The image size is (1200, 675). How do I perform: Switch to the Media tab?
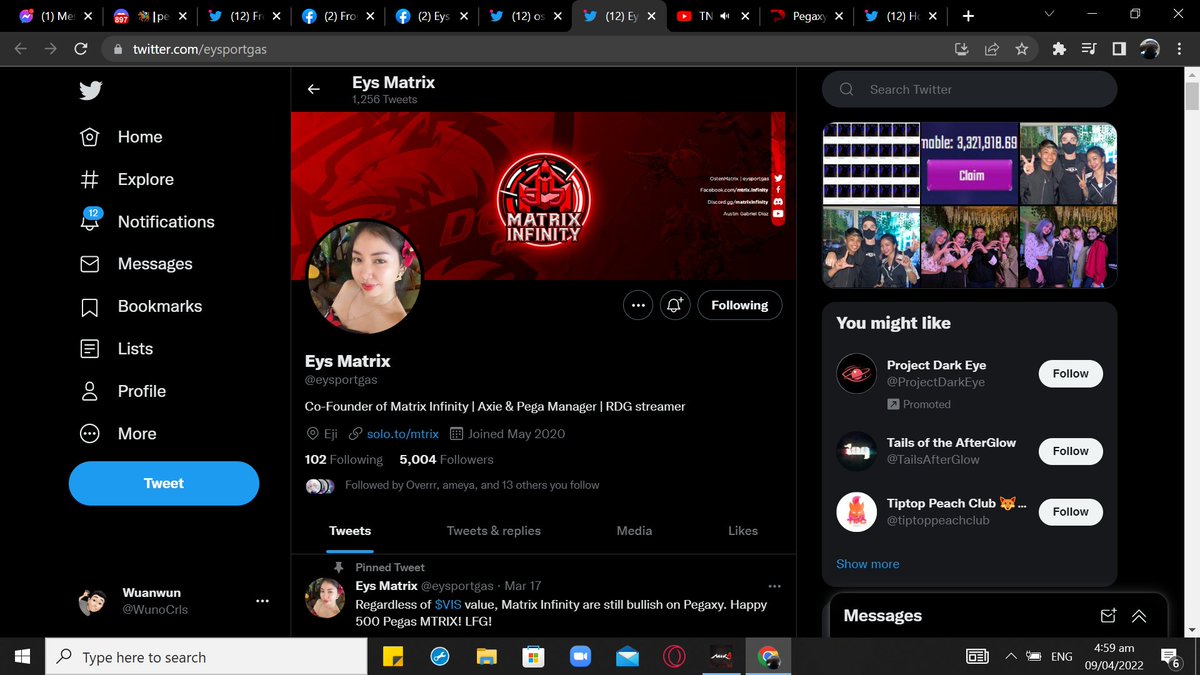(634, 531)
